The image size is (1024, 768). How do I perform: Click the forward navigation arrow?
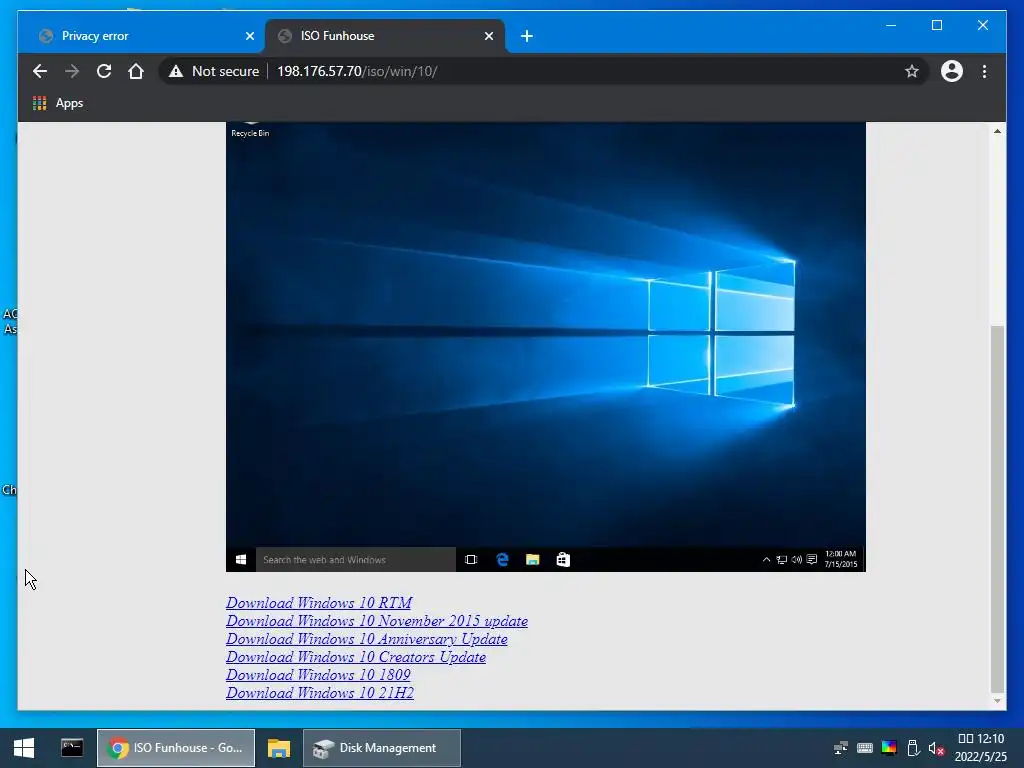pyautogui.click(x=72, y=71)
